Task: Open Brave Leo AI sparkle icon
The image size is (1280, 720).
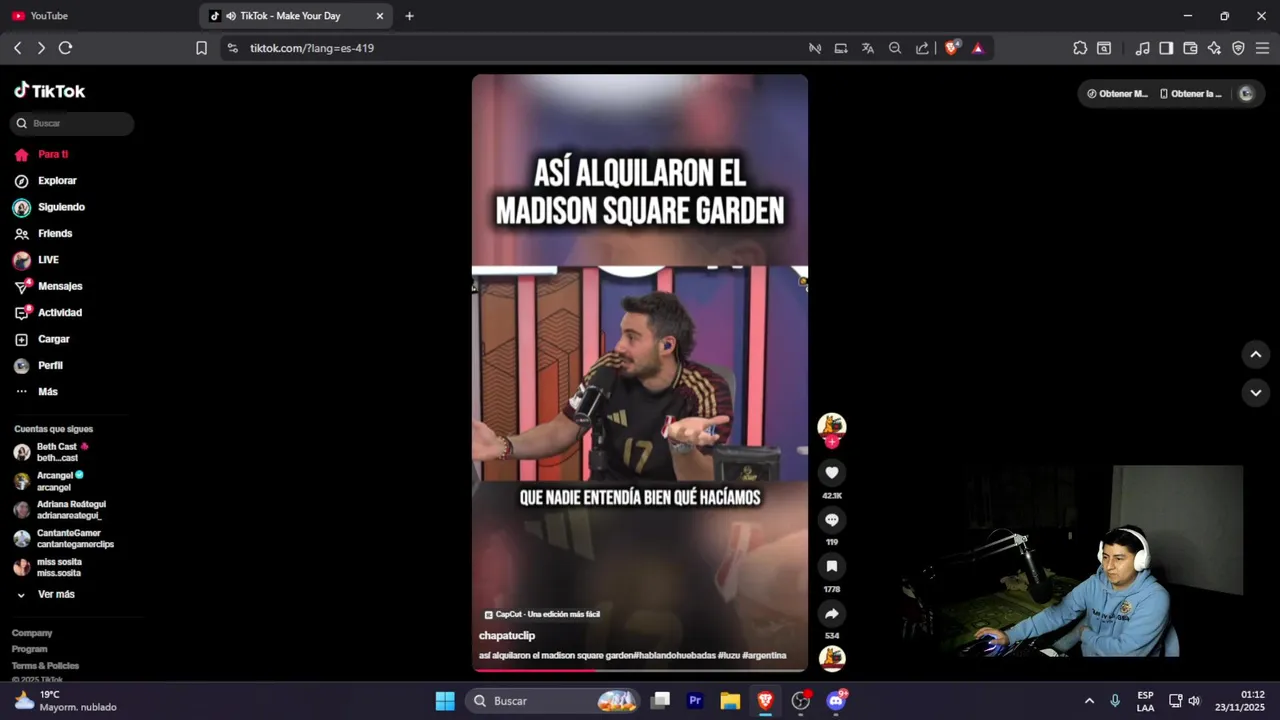Action: click(1214, 48)
